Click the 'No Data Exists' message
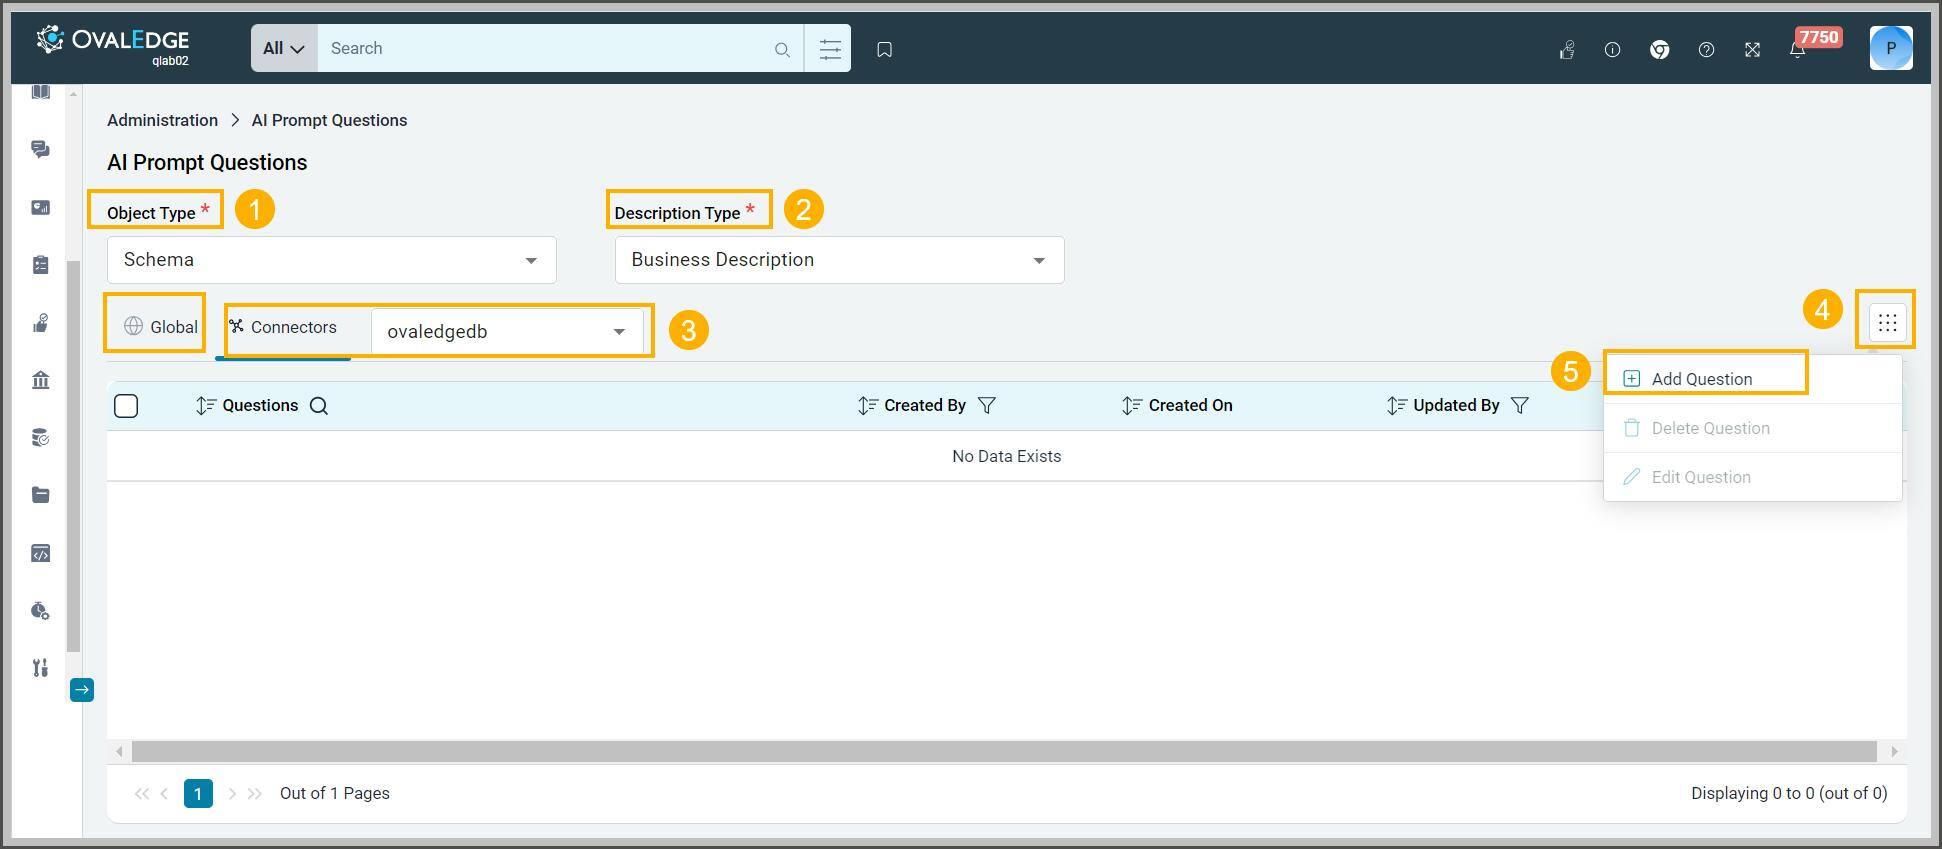Viewport: 1942px width, 849px height. tap(1006, 456)
